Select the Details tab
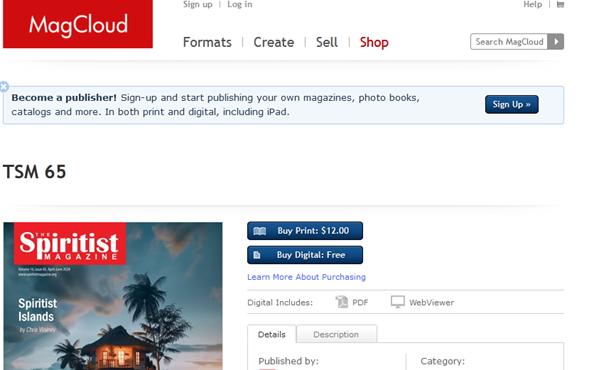616x370 pixels. coord(271,334)
